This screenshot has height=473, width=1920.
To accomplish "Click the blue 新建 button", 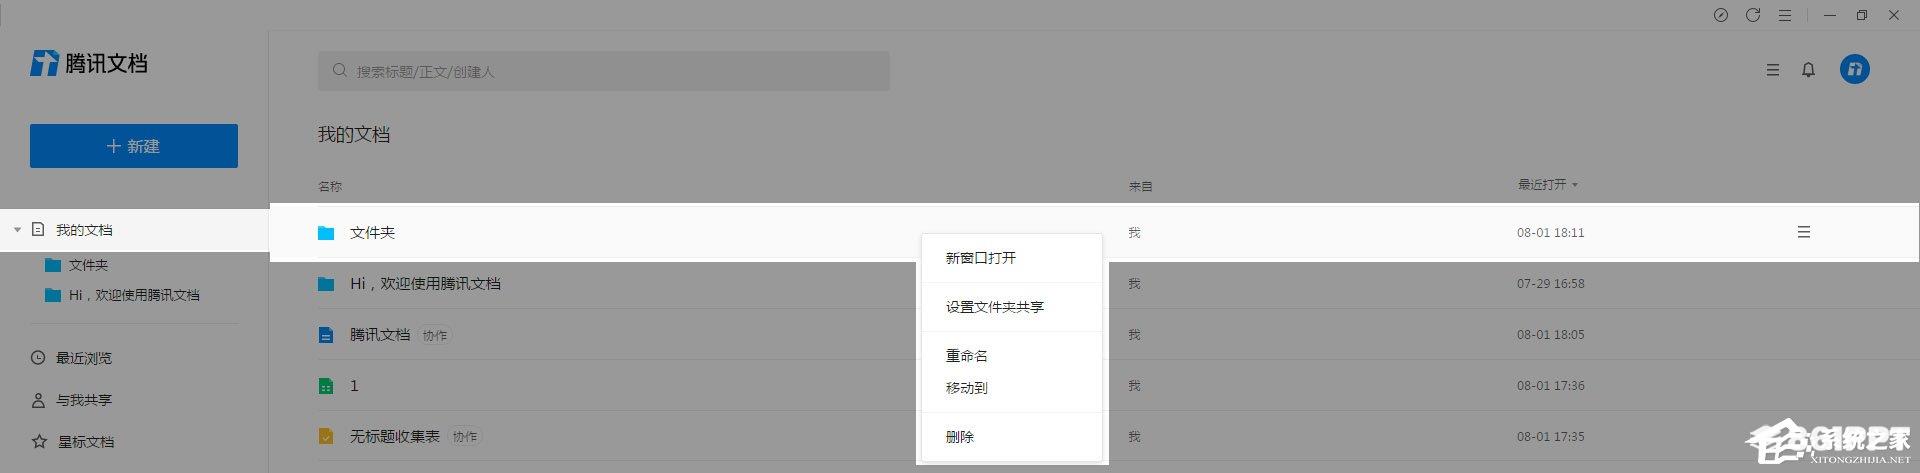I will click(x=134, y=146).
